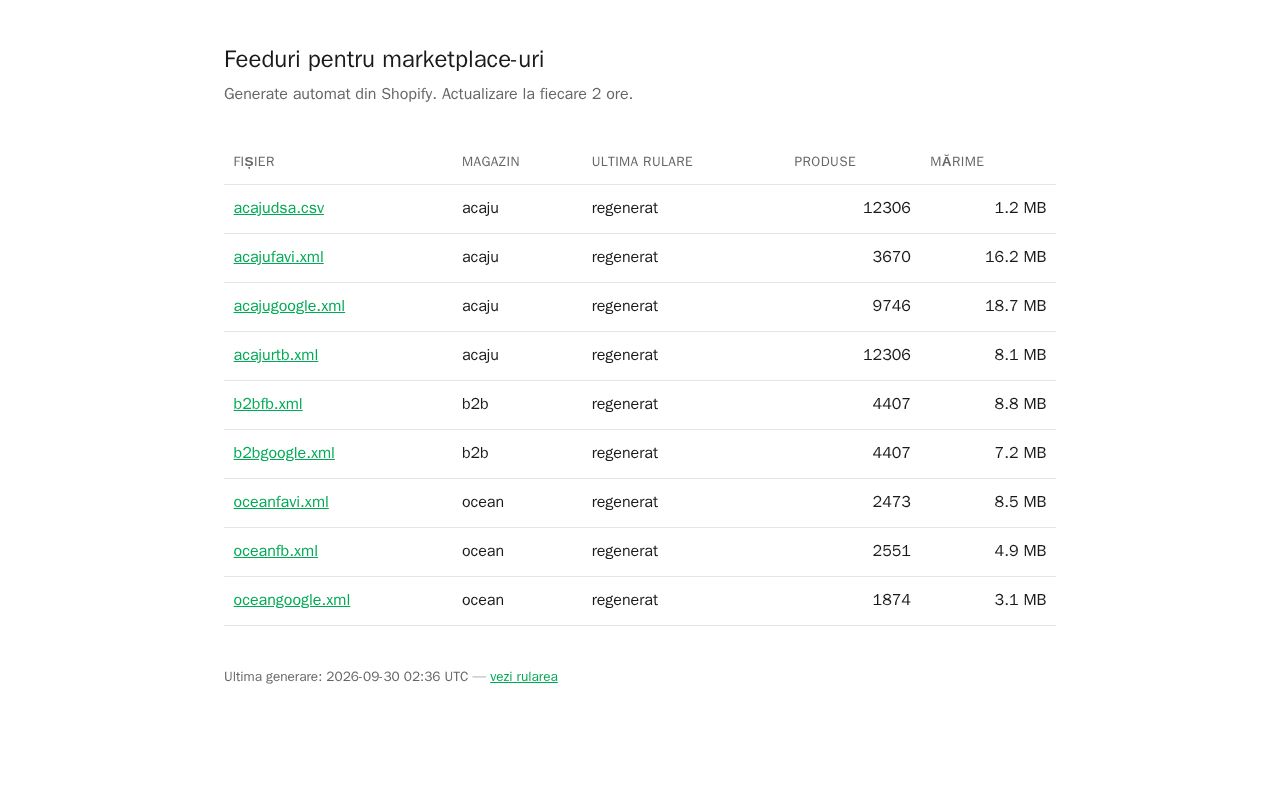Click the 12306 count in acajurtb.xml row
The height and width of the screenshot is (800, 1280).
click(x=887, y=355)
